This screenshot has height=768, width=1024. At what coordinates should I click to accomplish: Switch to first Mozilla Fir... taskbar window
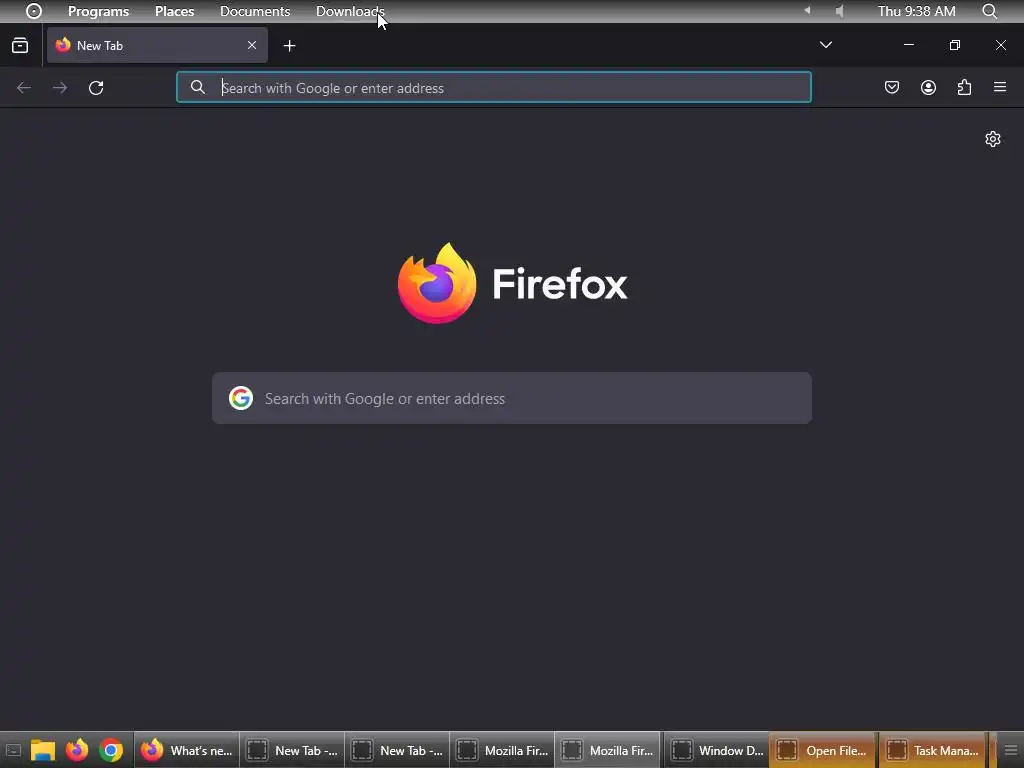502,750
